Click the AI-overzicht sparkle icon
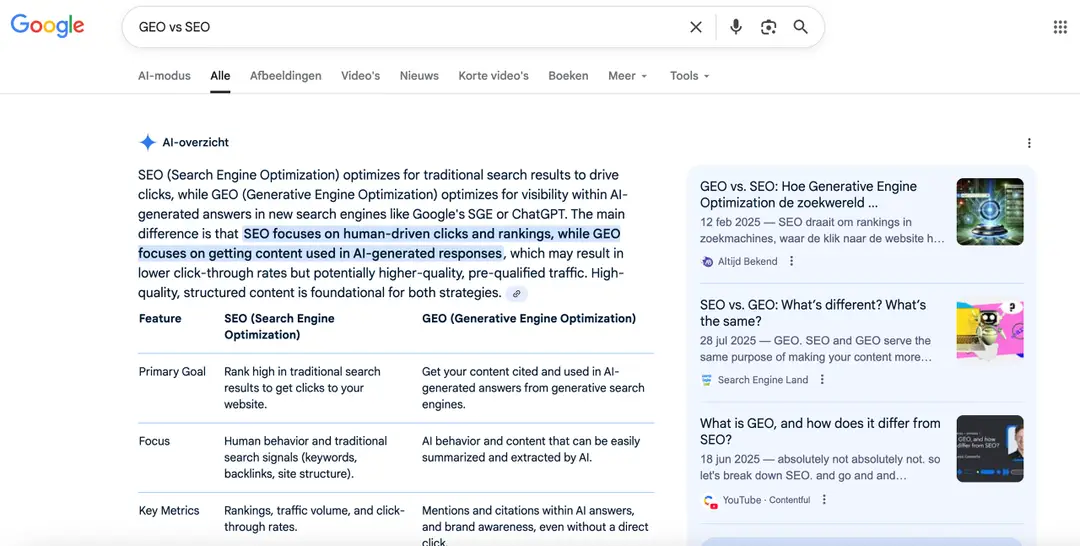The width and height of the screenshot is (1080, 546). (x=147, y=143)
